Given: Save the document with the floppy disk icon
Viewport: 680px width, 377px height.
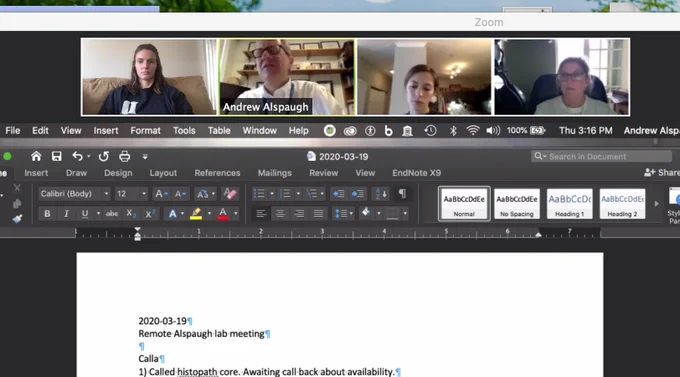Looking at the screenshot, I should click(56, 156).
